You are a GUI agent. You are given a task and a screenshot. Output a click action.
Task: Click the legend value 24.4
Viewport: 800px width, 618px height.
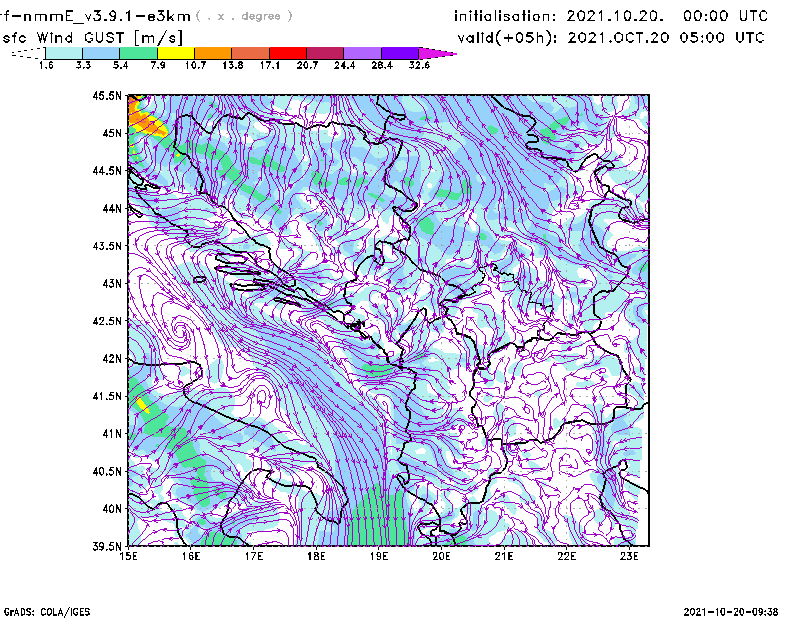coord(344,65)
